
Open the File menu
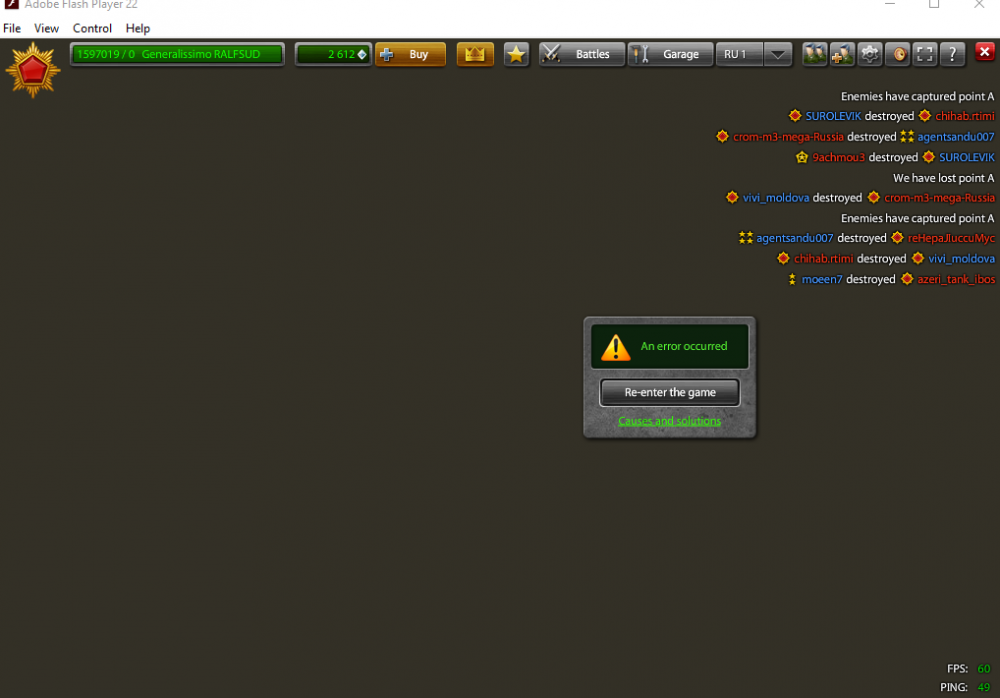[12, 28]
